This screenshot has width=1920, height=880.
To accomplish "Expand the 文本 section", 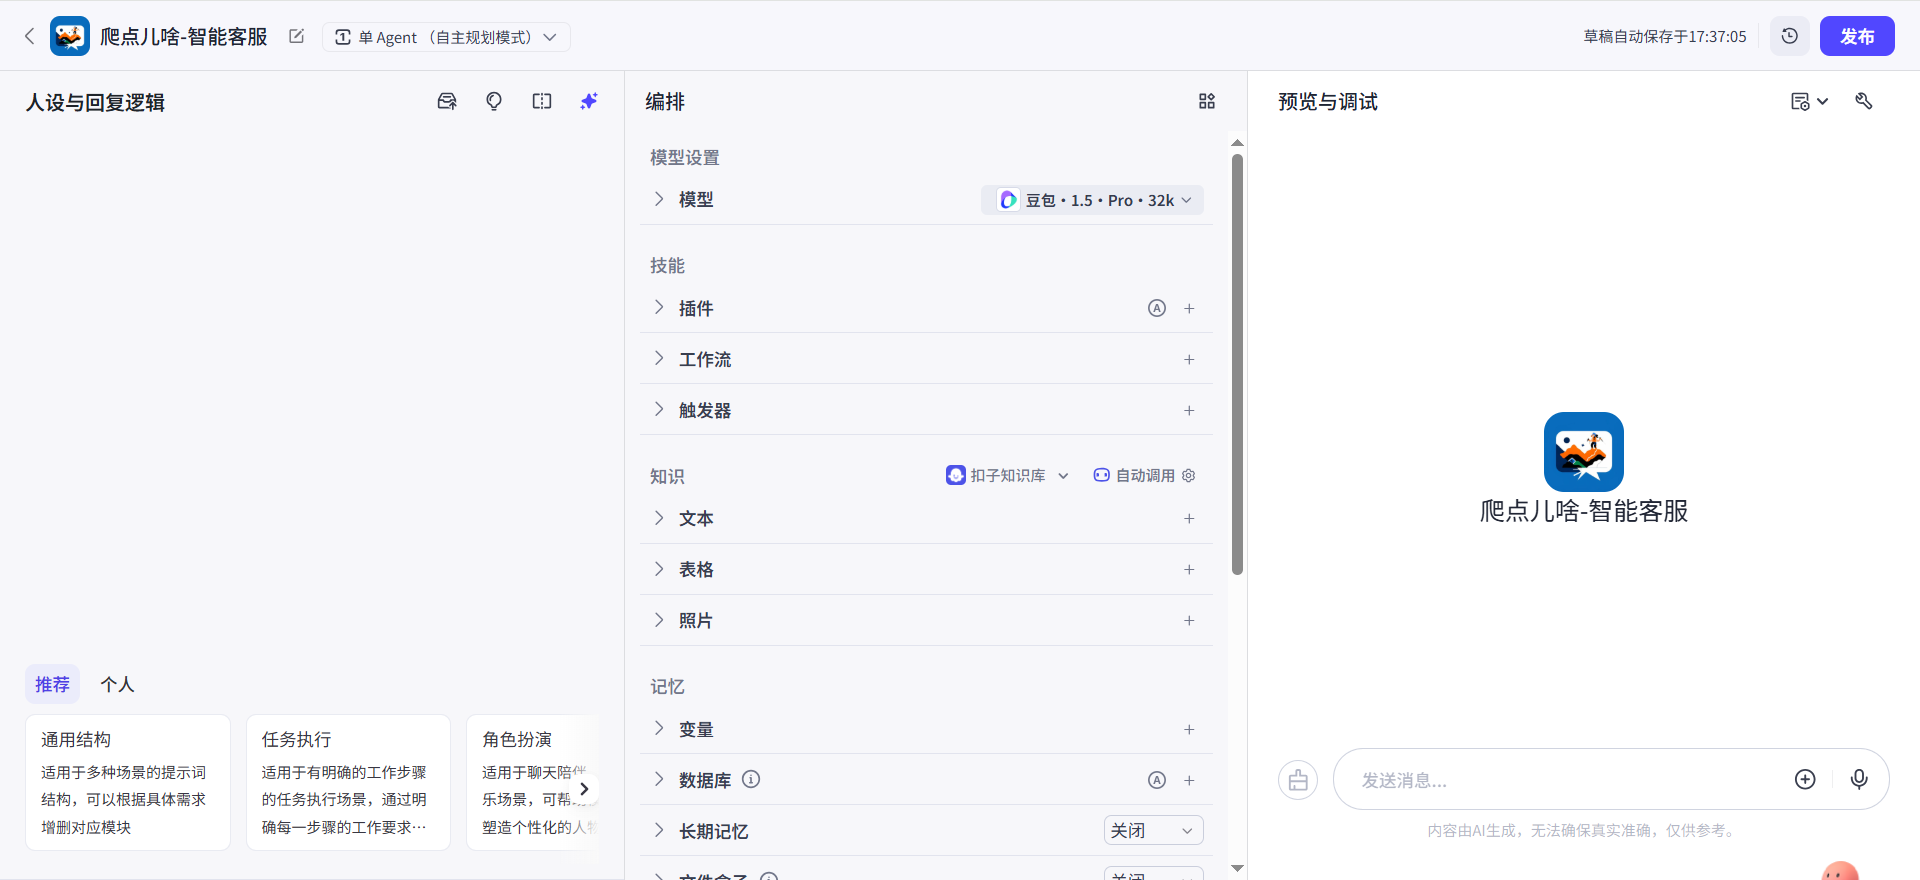I will pos(659,517).
